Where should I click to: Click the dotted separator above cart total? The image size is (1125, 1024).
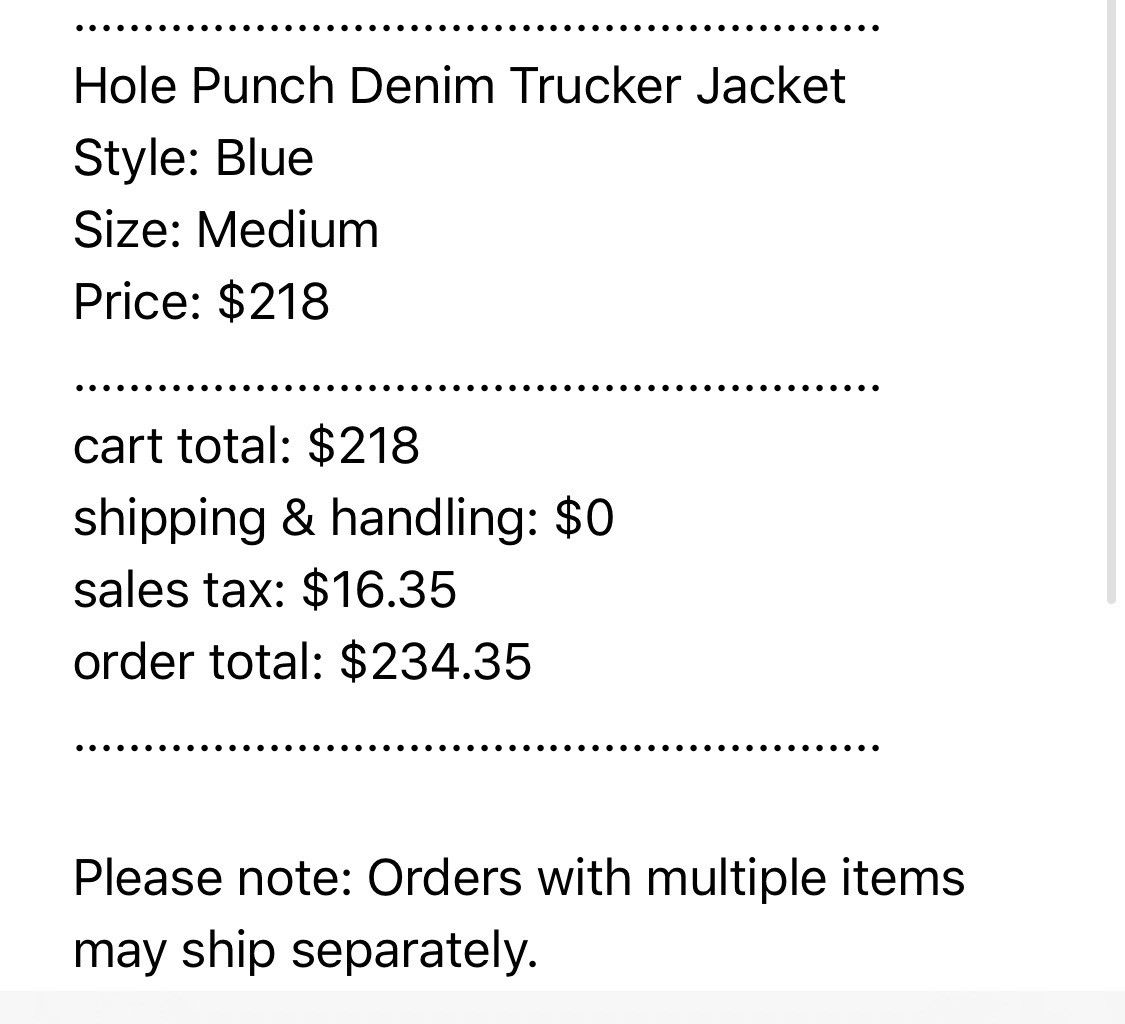click(477, 385)
